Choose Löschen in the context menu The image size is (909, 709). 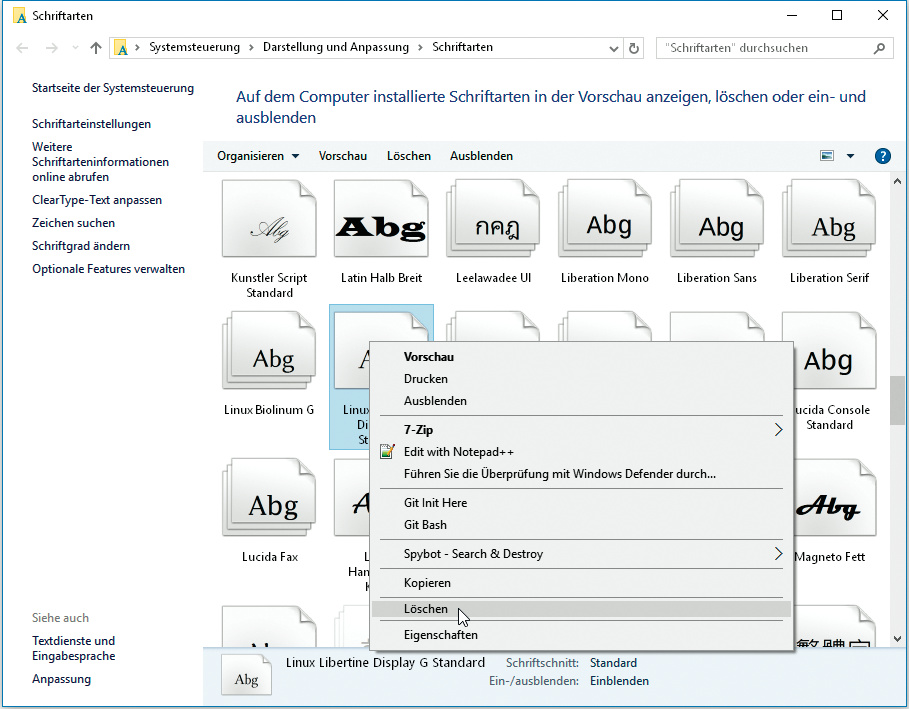point(426,609)
